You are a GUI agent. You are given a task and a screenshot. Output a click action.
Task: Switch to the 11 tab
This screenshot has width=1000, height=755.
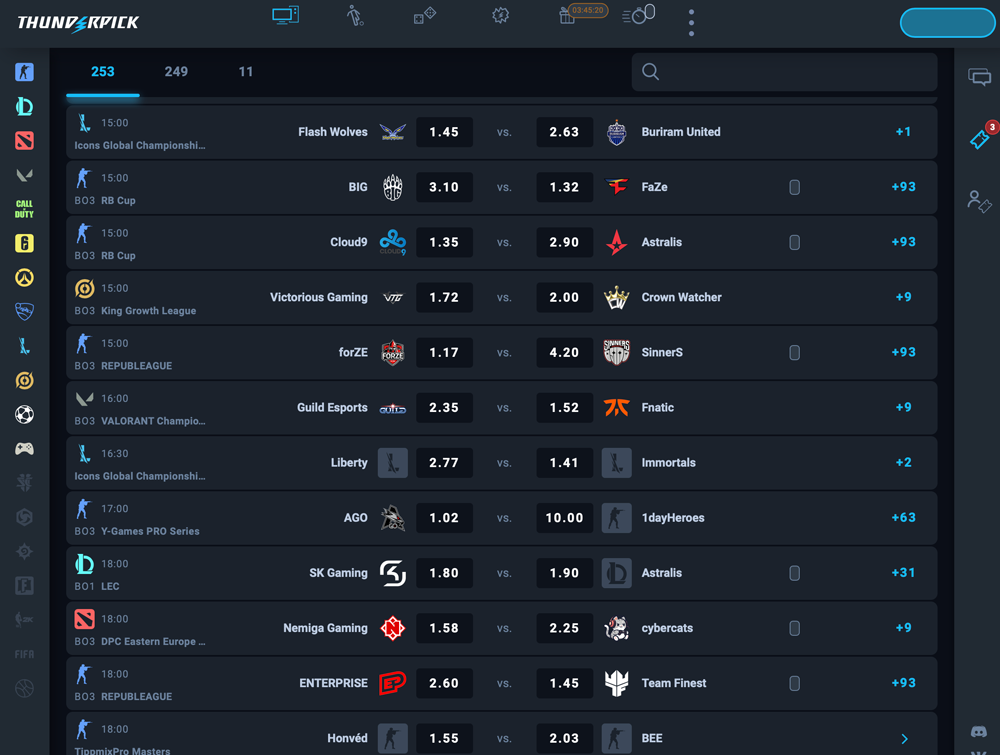246,71
